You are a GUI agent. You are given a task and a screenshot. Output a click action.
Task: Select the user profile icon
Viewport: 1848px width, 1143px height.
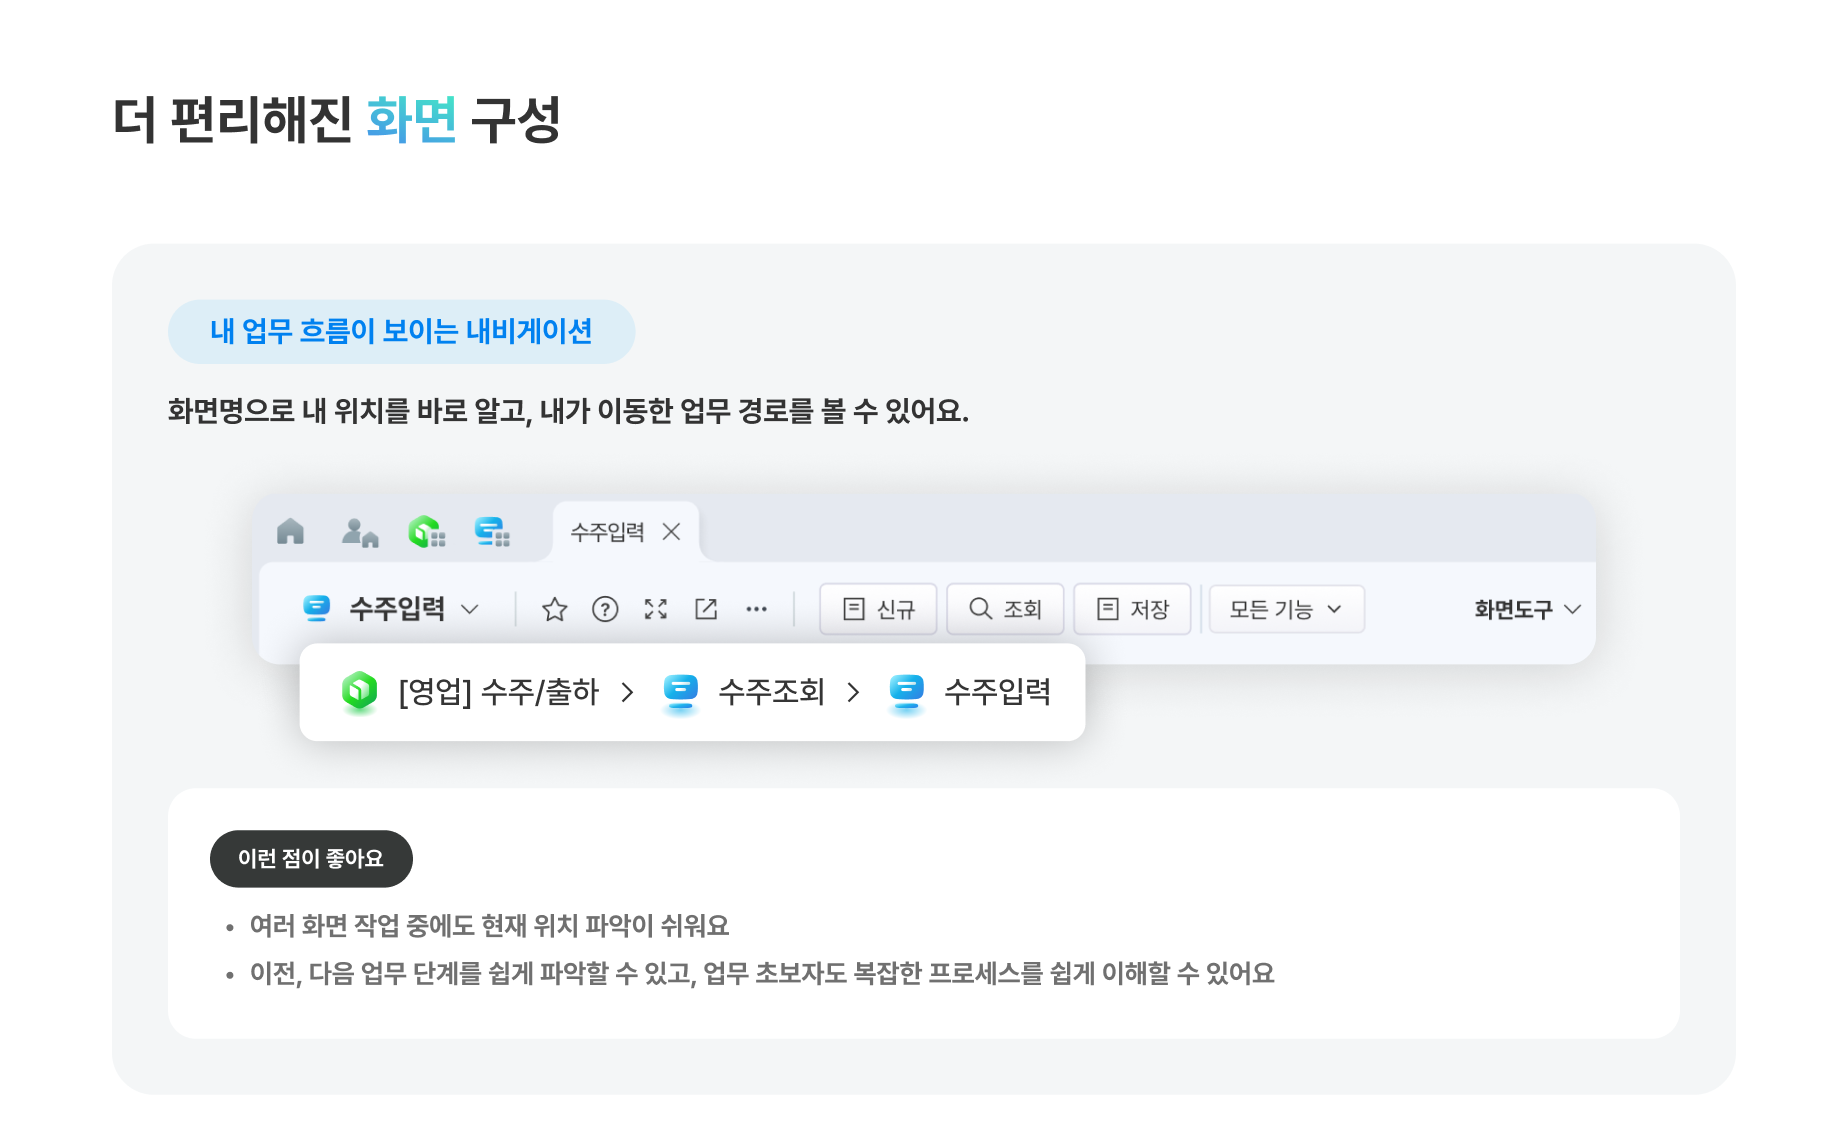click(x=360, y=533)
